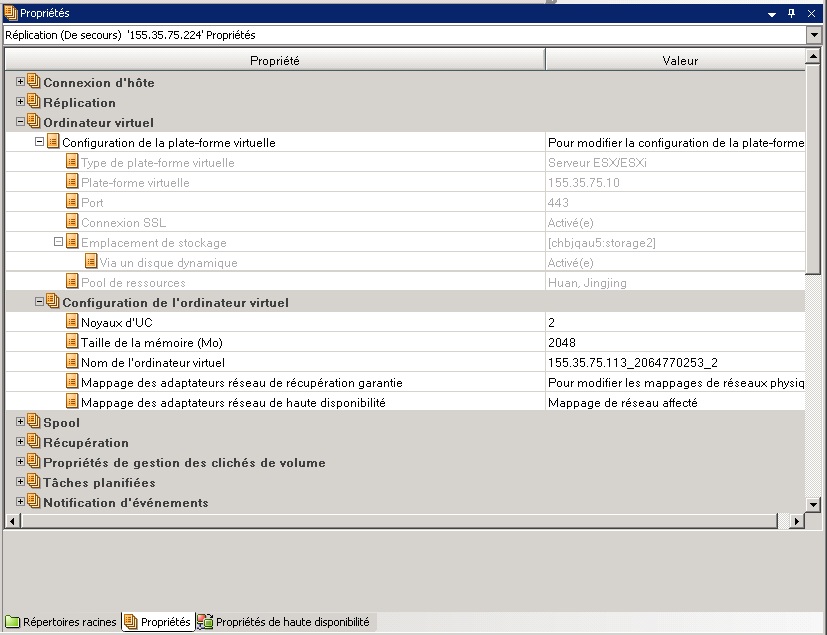The width and height of the screenshot is (827, 635).
Task: Click the Emplacement de stockage property icon
Action: pyautogui.click(x=73, y=242)
